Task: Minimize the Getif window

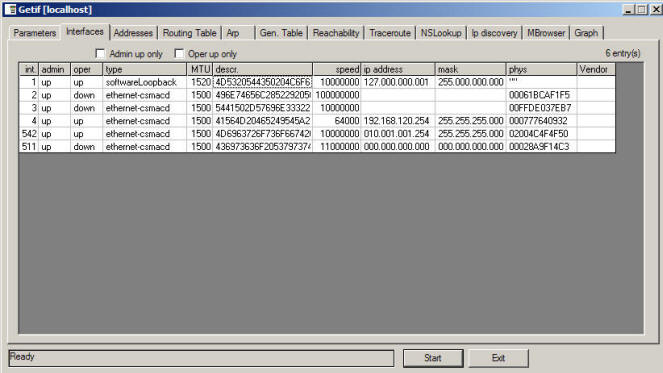Action: tap(629, 9)
